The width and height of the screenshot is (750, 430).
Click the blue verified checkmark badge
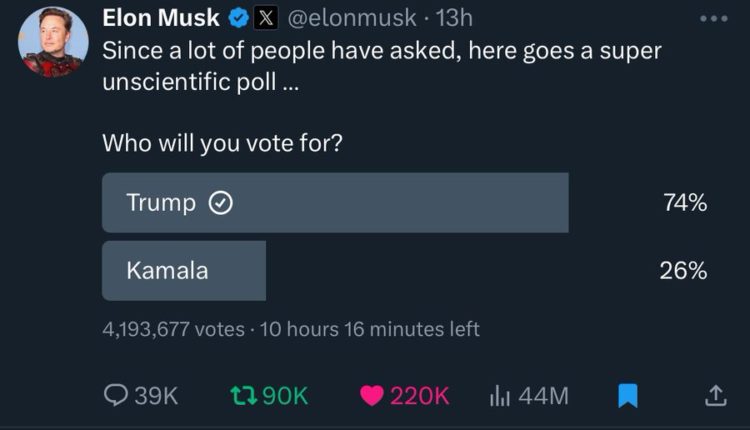(x=239, y=19)
